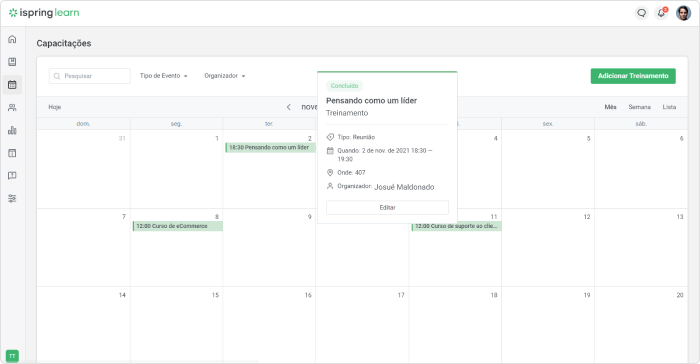Select day 13 in calendar
700x364 pixels.
tap(641, 247)
